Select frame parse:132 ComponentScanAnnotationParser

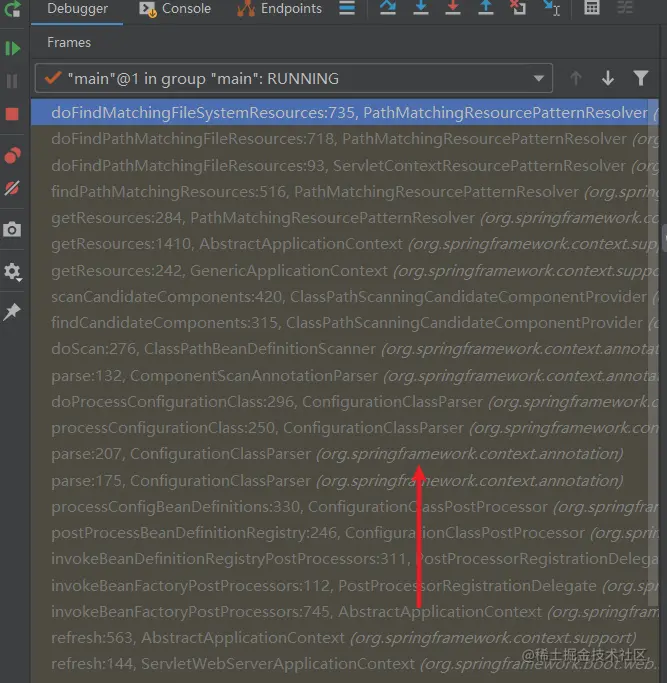click(x=344, y=375)
